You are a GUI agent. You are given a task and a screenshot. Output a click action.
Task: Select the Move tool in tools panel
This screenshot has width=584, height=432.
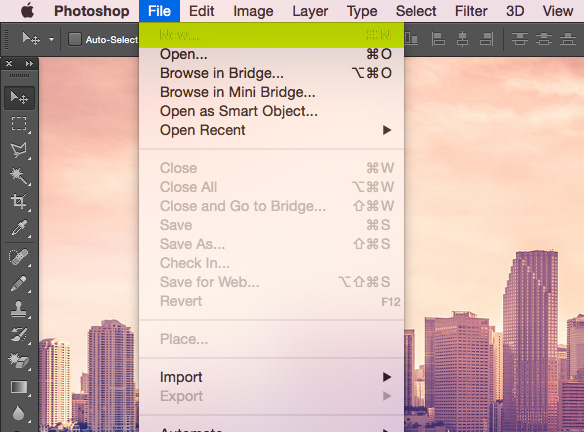click(x=19, y=98)
